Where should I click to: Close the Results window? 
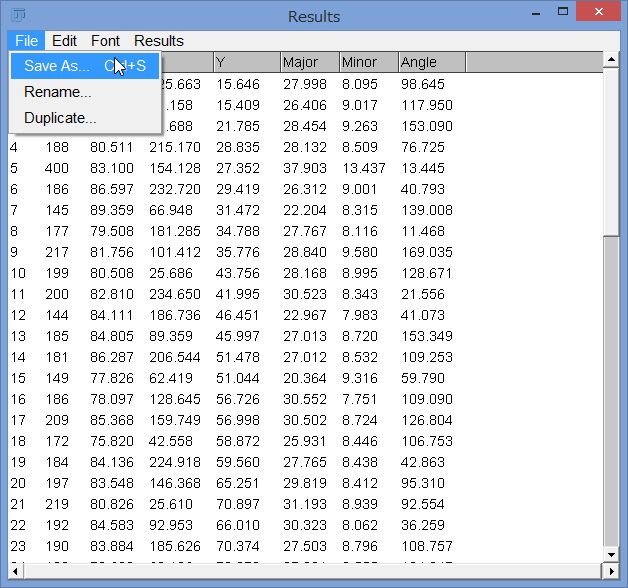coord(599,12)
